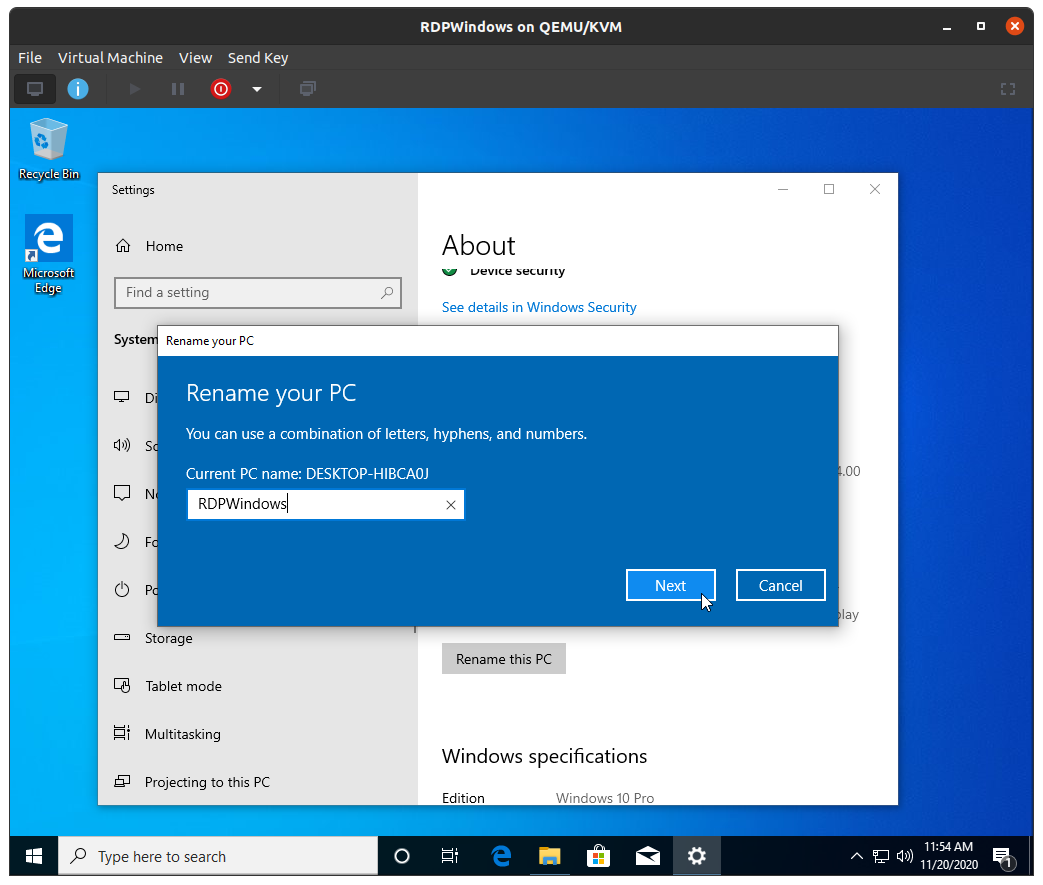This screenshot has height=885, width=1043.
Task: Open Microsoft Edge from the taskbar
Action: [501, 856]
